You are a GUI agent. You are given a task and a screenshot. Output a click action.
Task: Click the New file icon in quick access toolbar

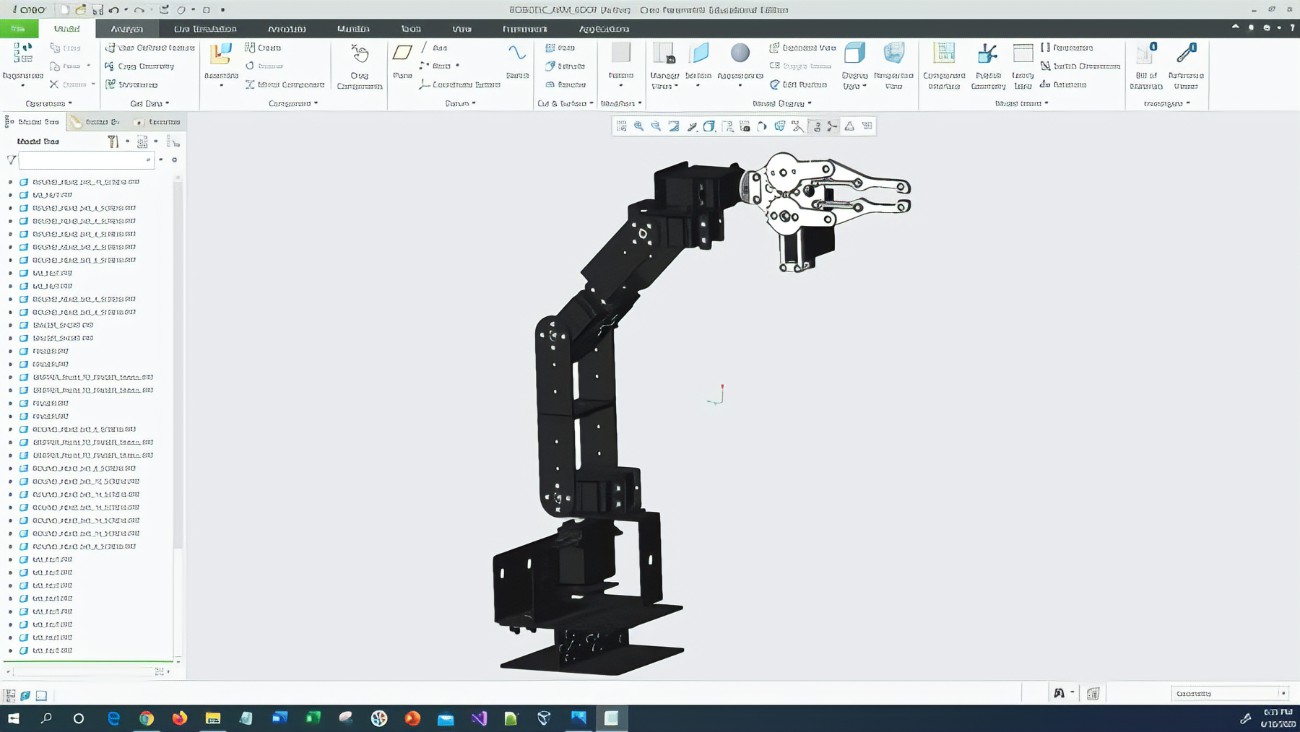(64, 10)
